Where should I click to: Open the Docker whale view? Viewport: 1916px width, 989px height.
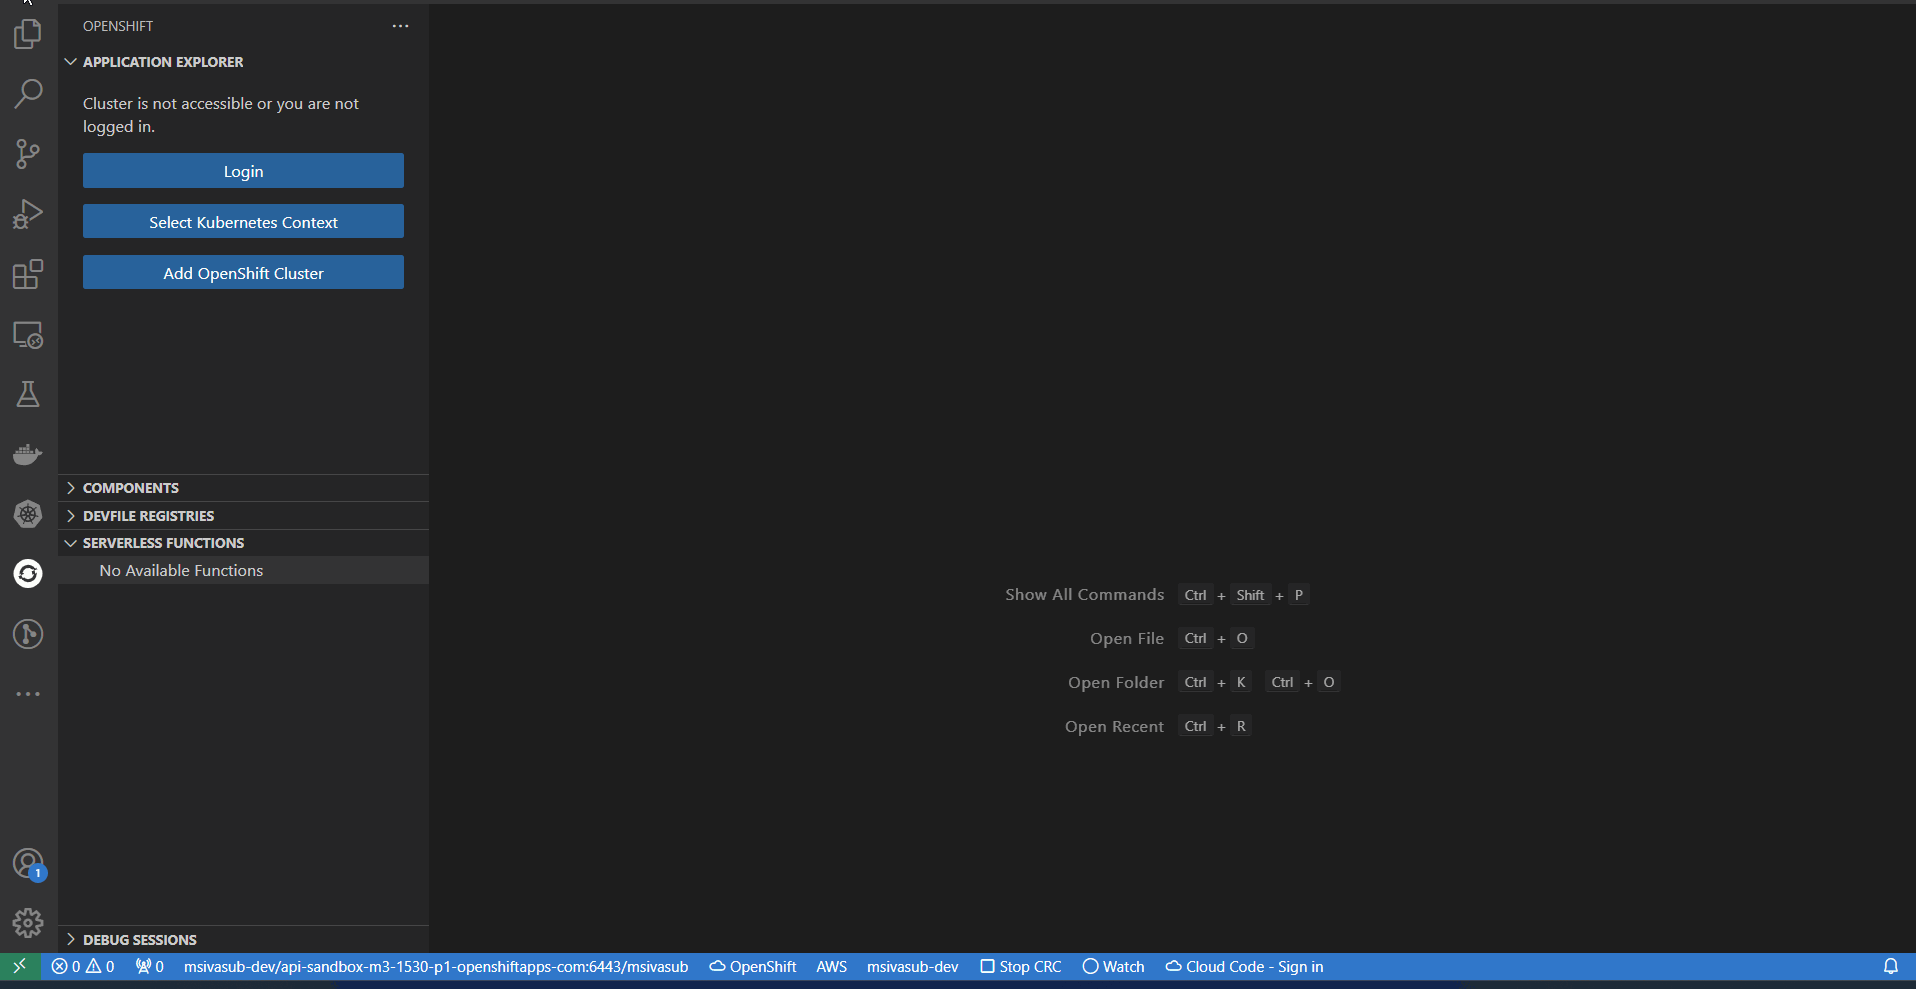pyautogui.click(x=28, y=454)
